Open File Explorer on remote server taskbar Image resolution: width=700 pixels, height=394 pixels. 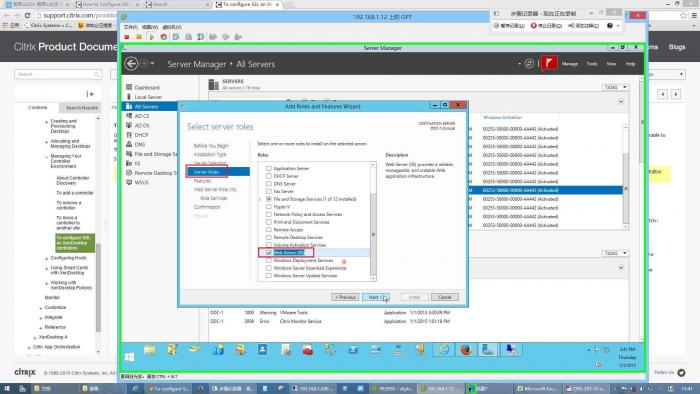pyautogui.click(x=150, y=350)
